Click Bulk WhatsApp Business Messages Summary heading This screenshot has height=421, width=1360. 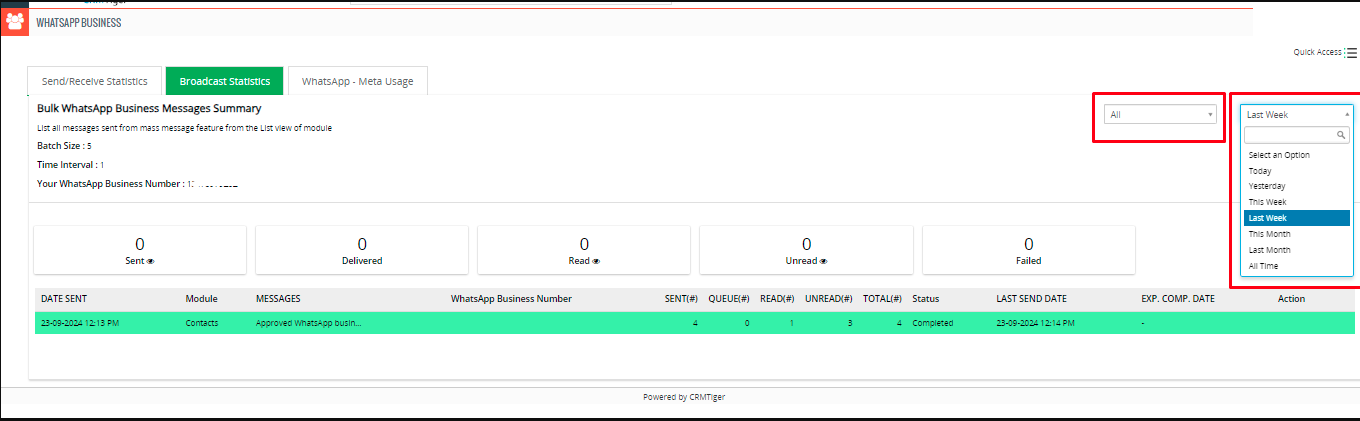(x=149, y=108)
